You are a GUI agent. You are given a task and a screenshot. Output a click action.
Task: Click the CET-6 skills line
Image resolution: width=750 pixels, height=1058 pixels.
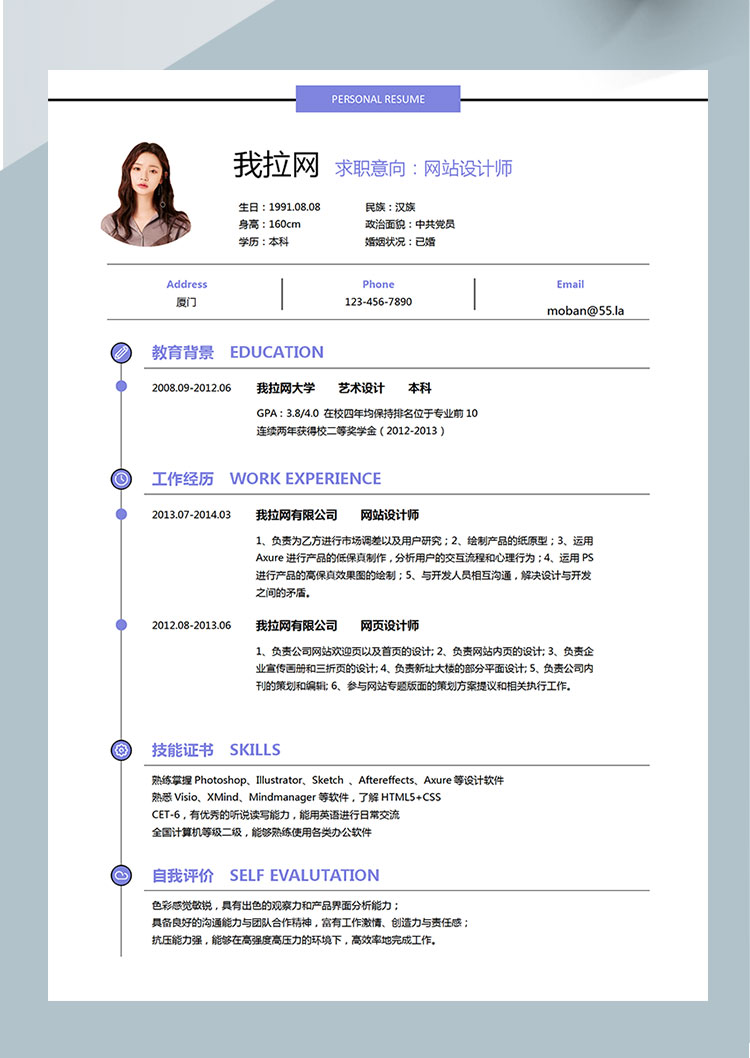[x=276, y=814]
